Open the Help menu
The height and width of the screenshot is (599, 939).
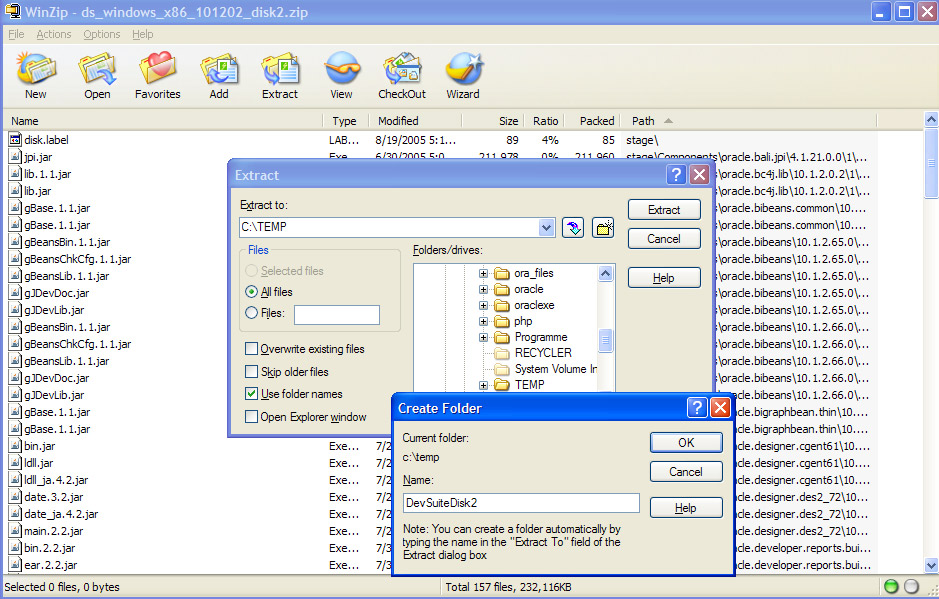click(x=143, y=34)
